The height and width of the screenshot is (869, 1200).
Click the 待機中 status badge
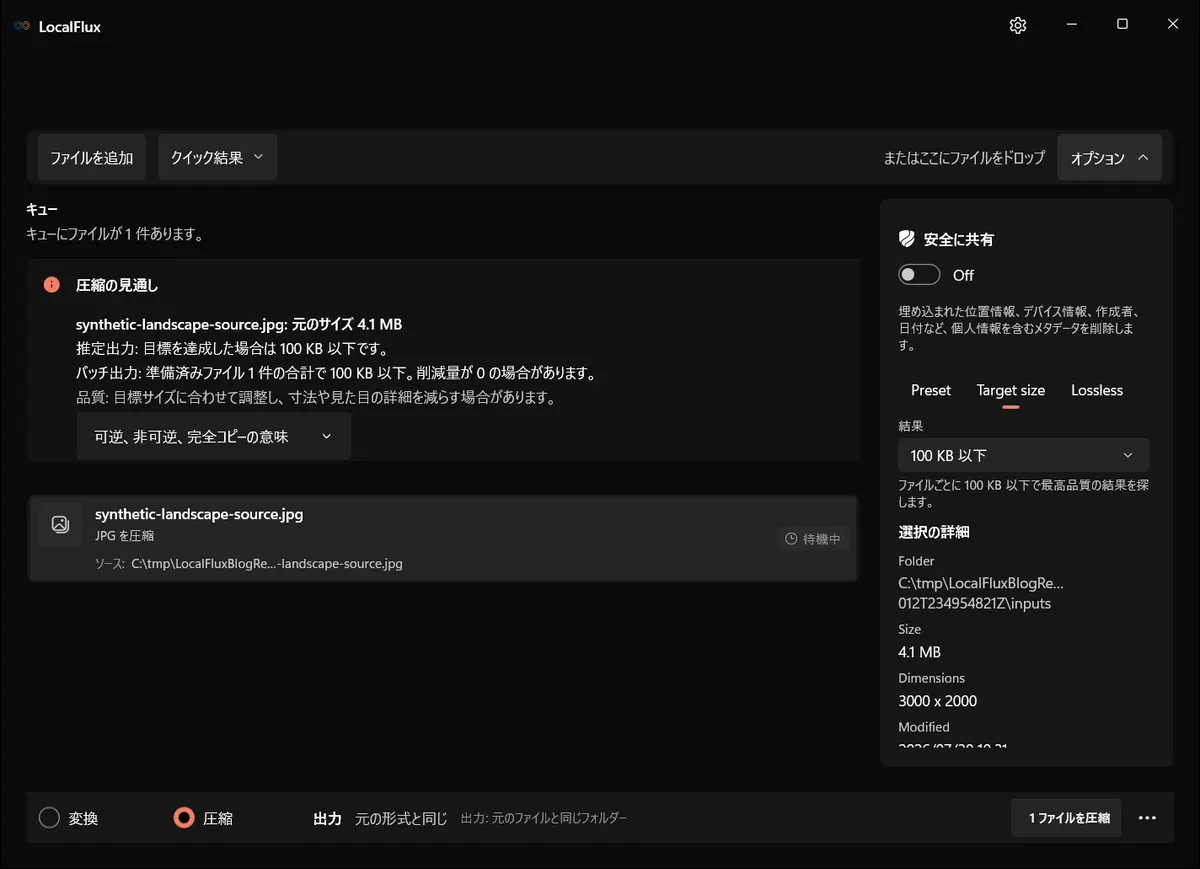(x=813, y=539)
